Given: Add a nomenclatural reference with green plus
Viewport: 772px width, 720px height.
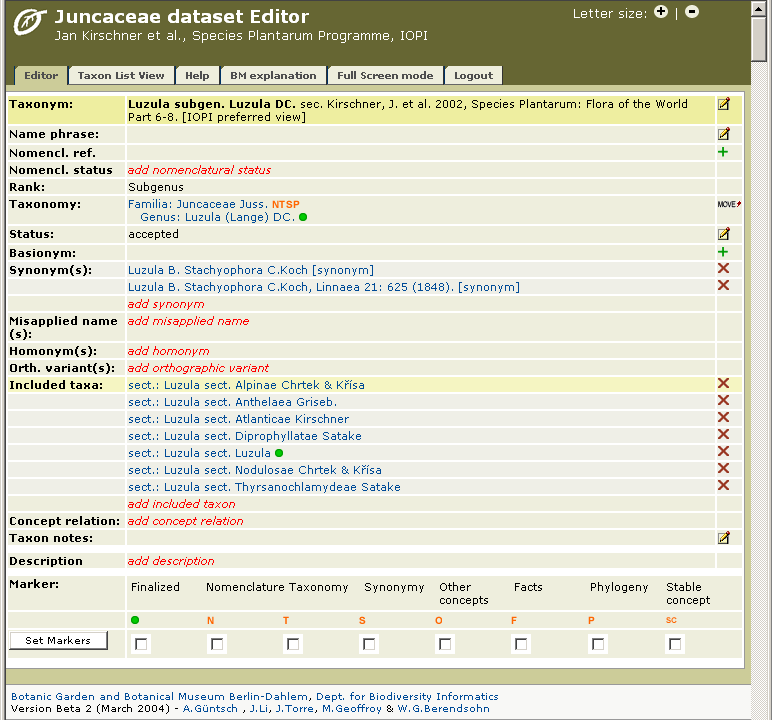Looking at the screenshot, I should [723, 152].
